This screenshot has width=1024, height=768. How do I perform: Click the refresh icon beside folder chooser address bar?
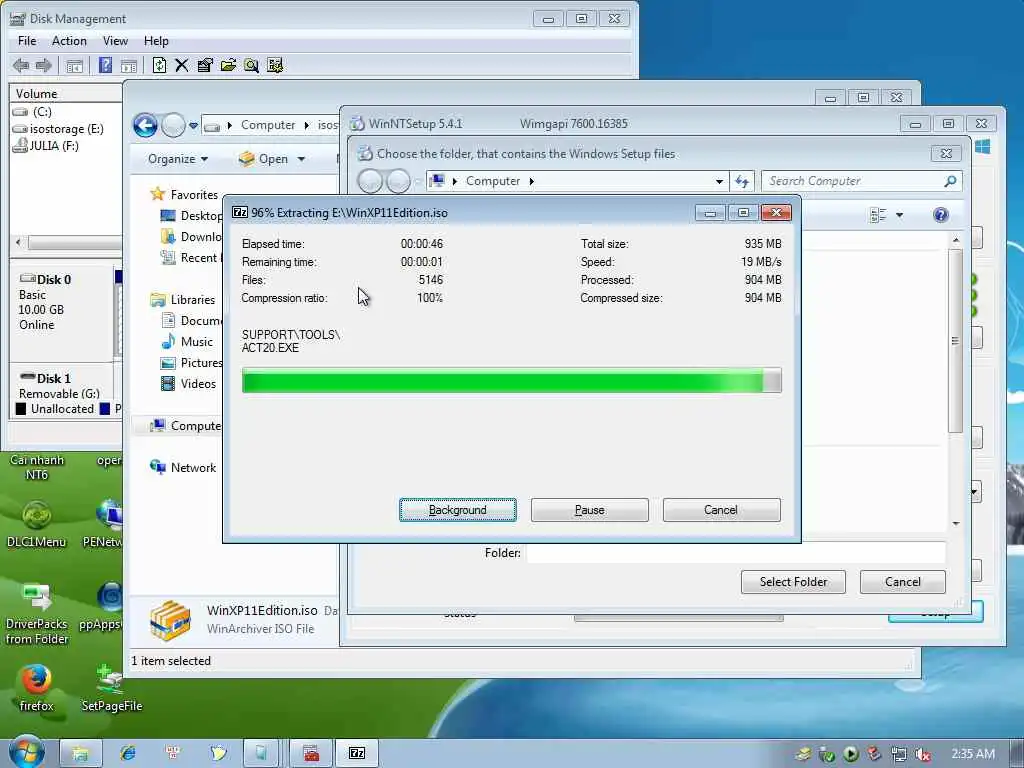[x=742, y=181]
